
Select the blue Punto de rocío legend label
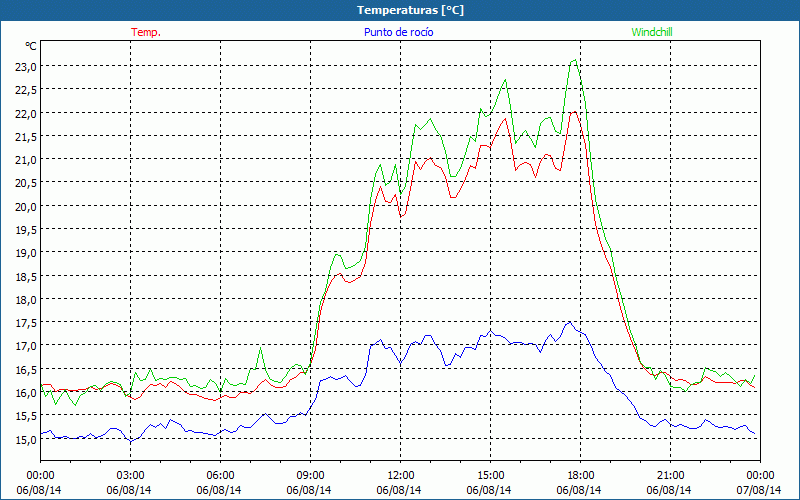tap(398, 32)
